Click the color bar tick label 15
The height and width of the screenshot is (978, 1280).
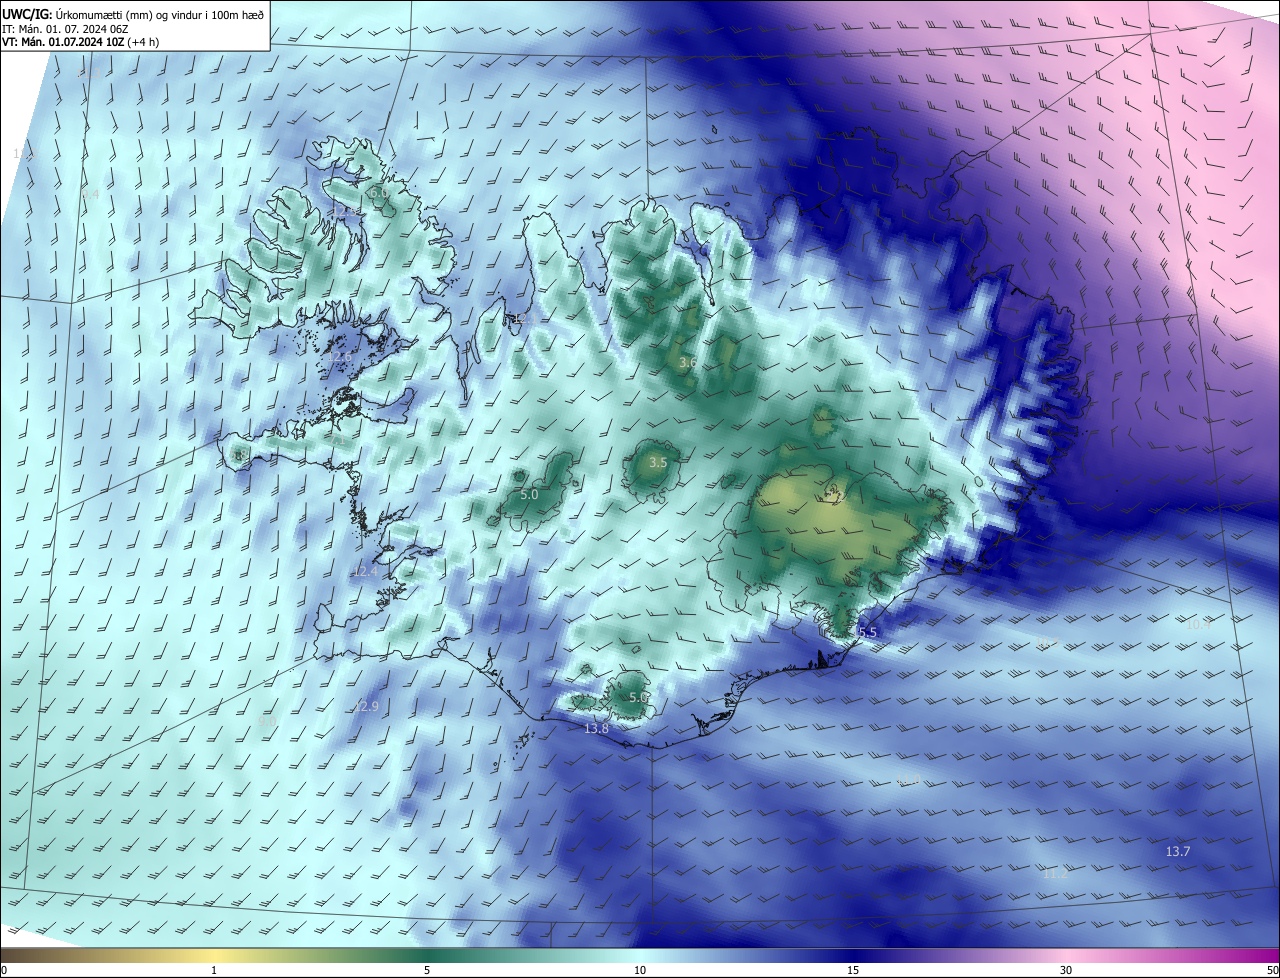(x=853, y=970)
